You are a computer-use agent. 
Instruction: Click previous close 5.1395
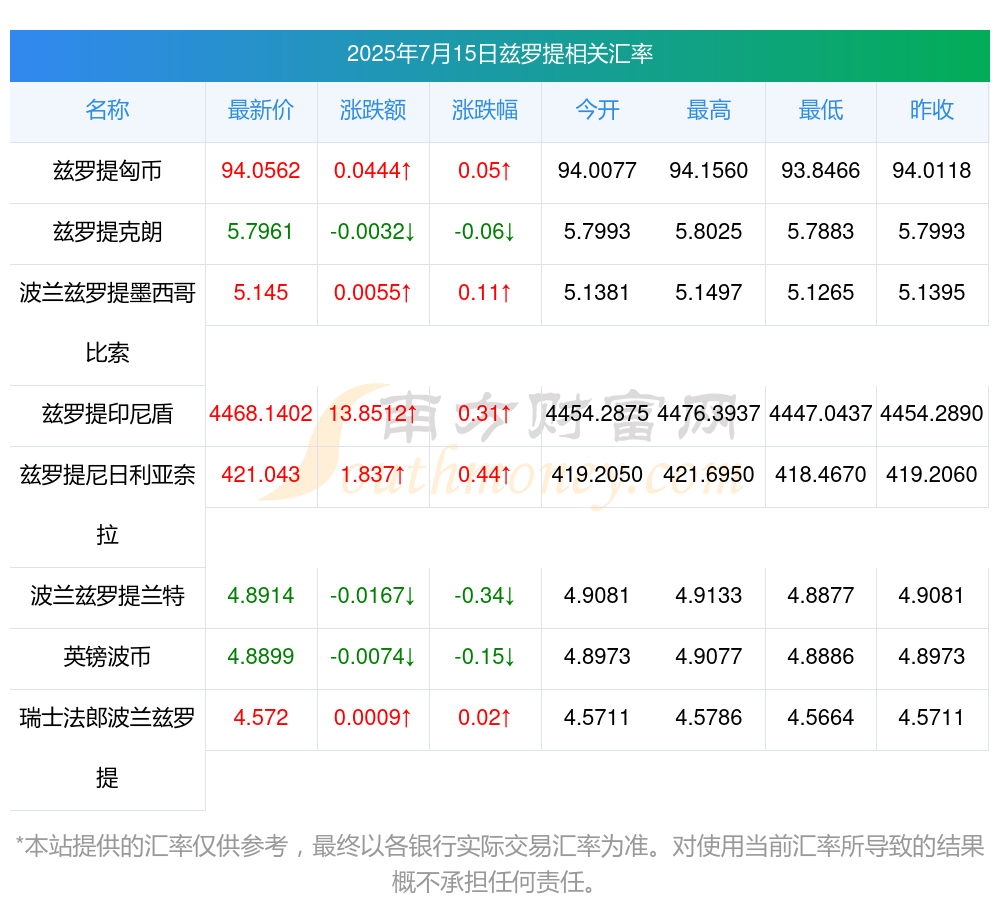932,292
